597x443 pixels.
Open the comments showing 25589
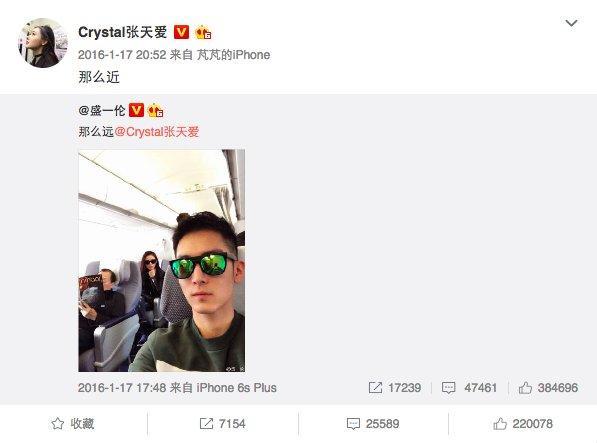(x=373, y=424)
